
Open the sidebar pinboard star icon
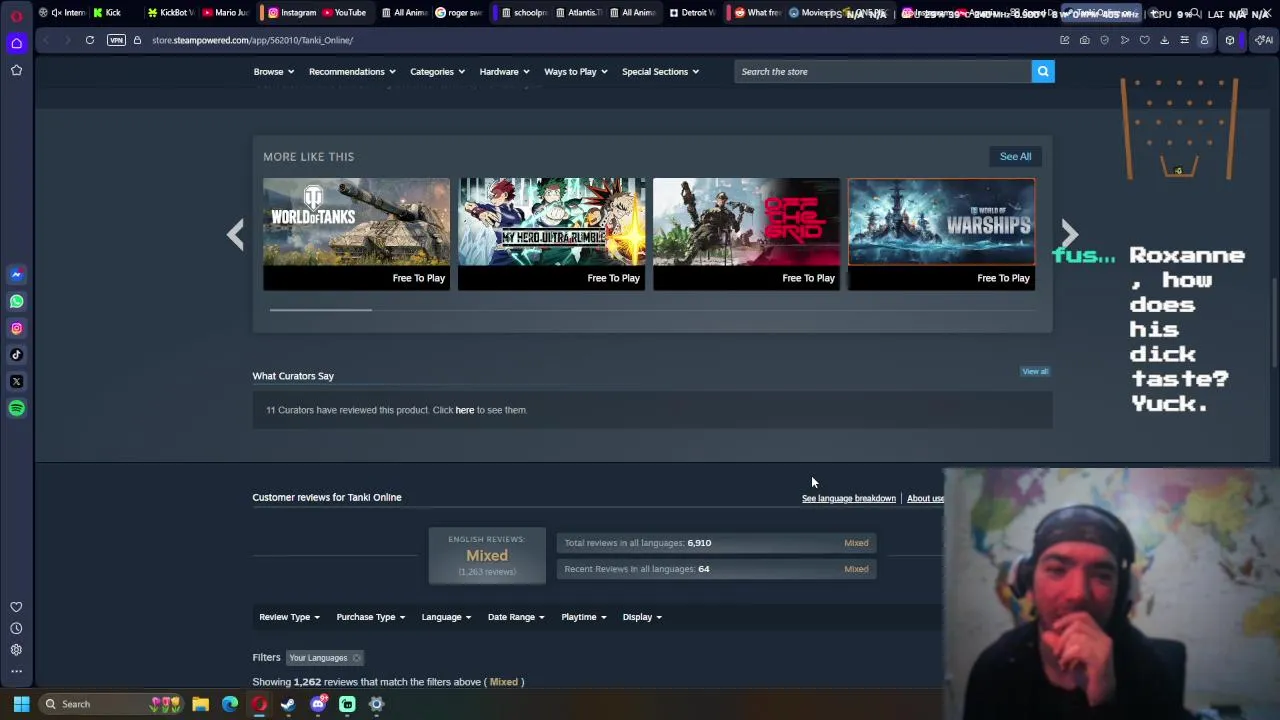click(x=16, y=70)
